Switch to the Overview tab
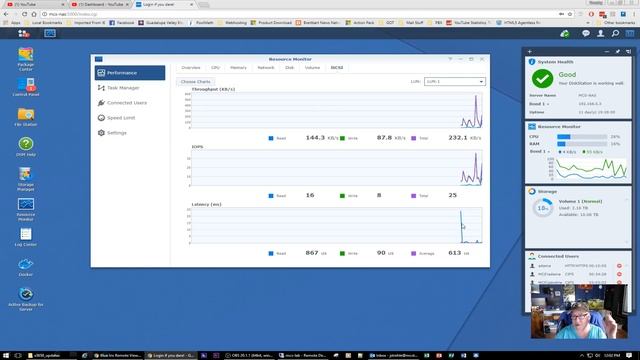Image resolution: width=640 pixels, height=360 pixels. (x=191, y=68)
